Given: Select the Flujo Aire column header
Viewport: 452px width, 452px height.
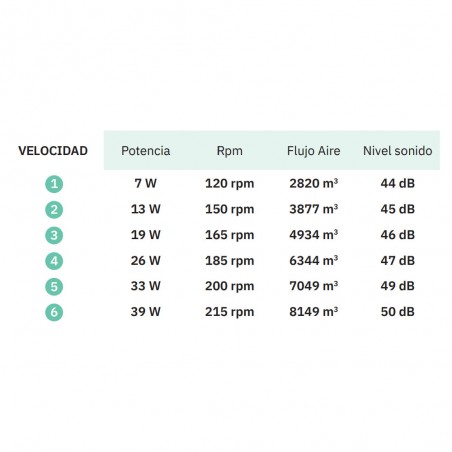Looking at the screenshot, I should tap(314, 151).
